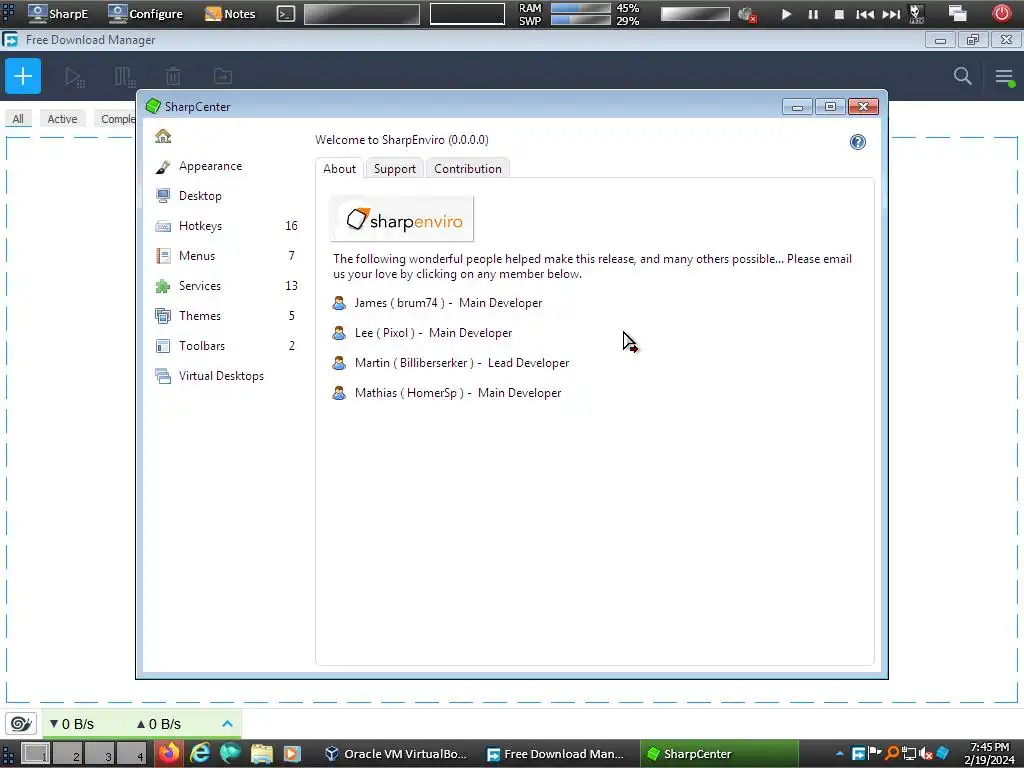Click the muted speaker icon on top bar
Image resolution: width=1024 pixels, height=768 pixels.
point(747,14)
